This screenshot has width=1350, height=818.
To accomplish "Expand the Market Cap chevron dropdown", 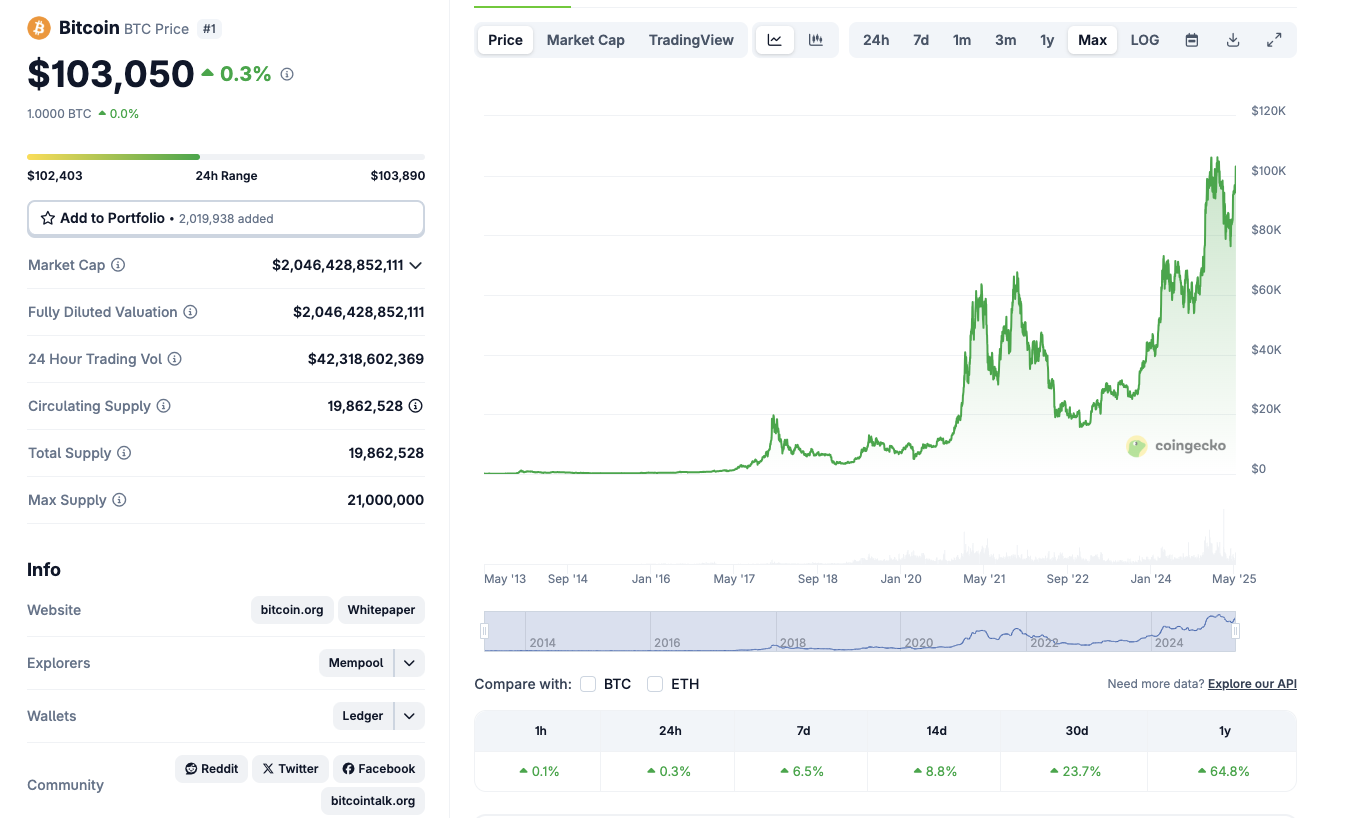I will coord(416,265).
